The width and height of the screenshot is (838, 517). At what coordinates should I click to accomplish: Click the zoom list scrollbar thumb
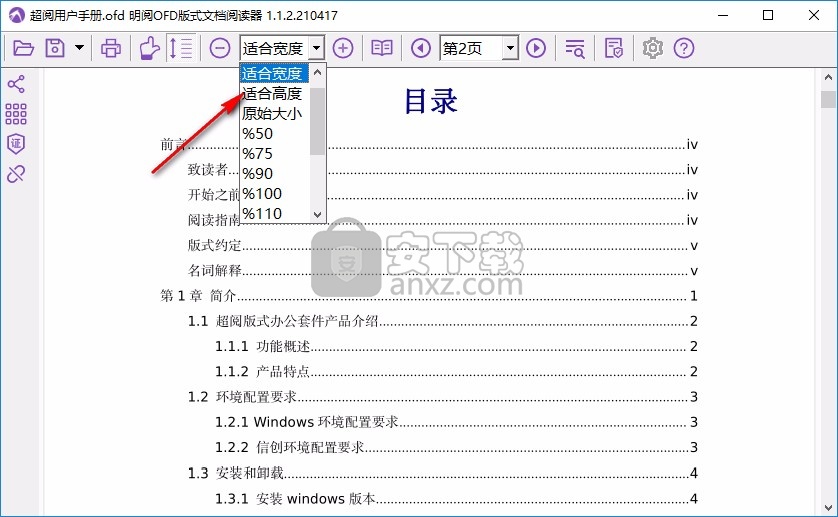tap(317, 121)
